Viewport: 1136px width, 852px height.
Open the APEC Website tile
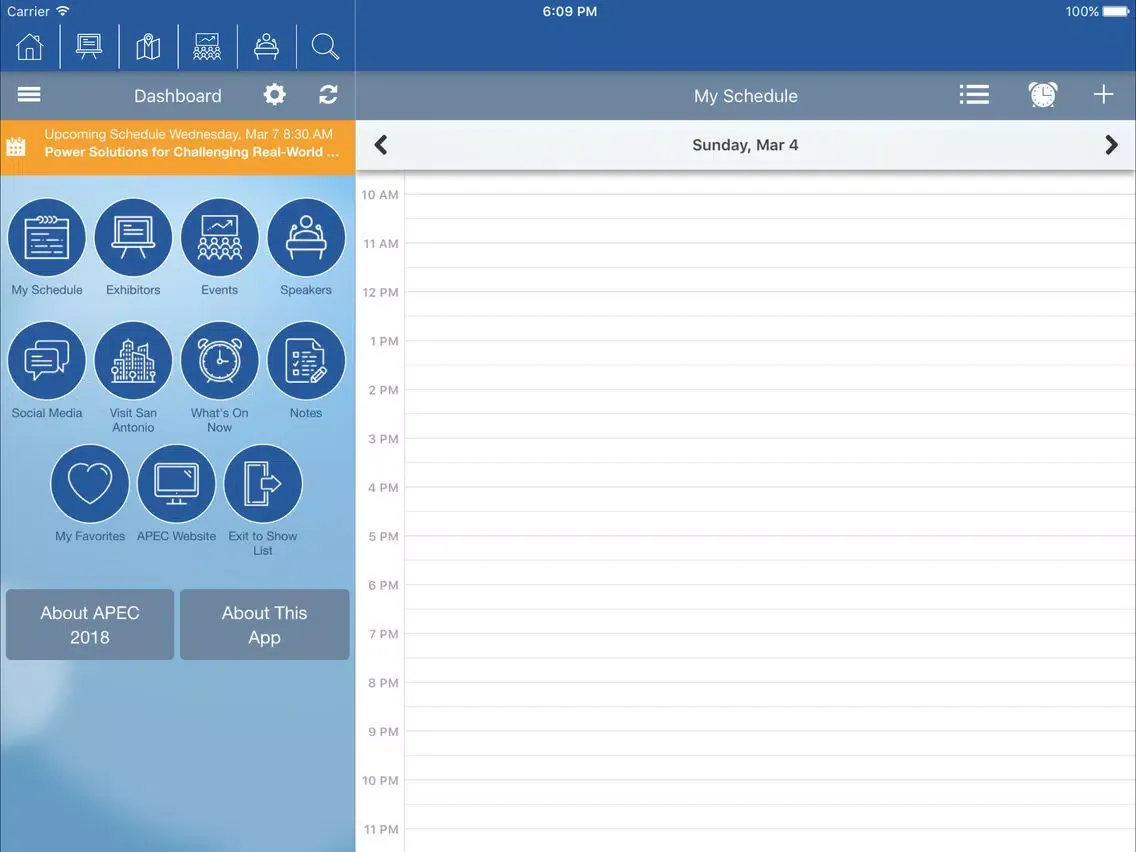(176, 494)
